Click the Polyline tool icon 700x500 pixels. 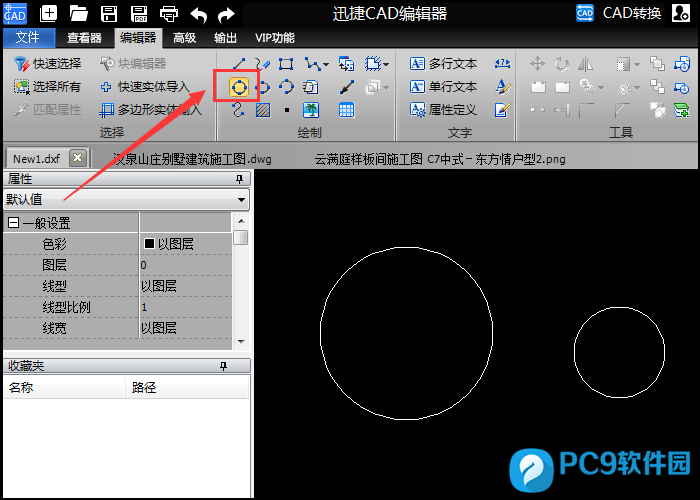coord(312,63)
